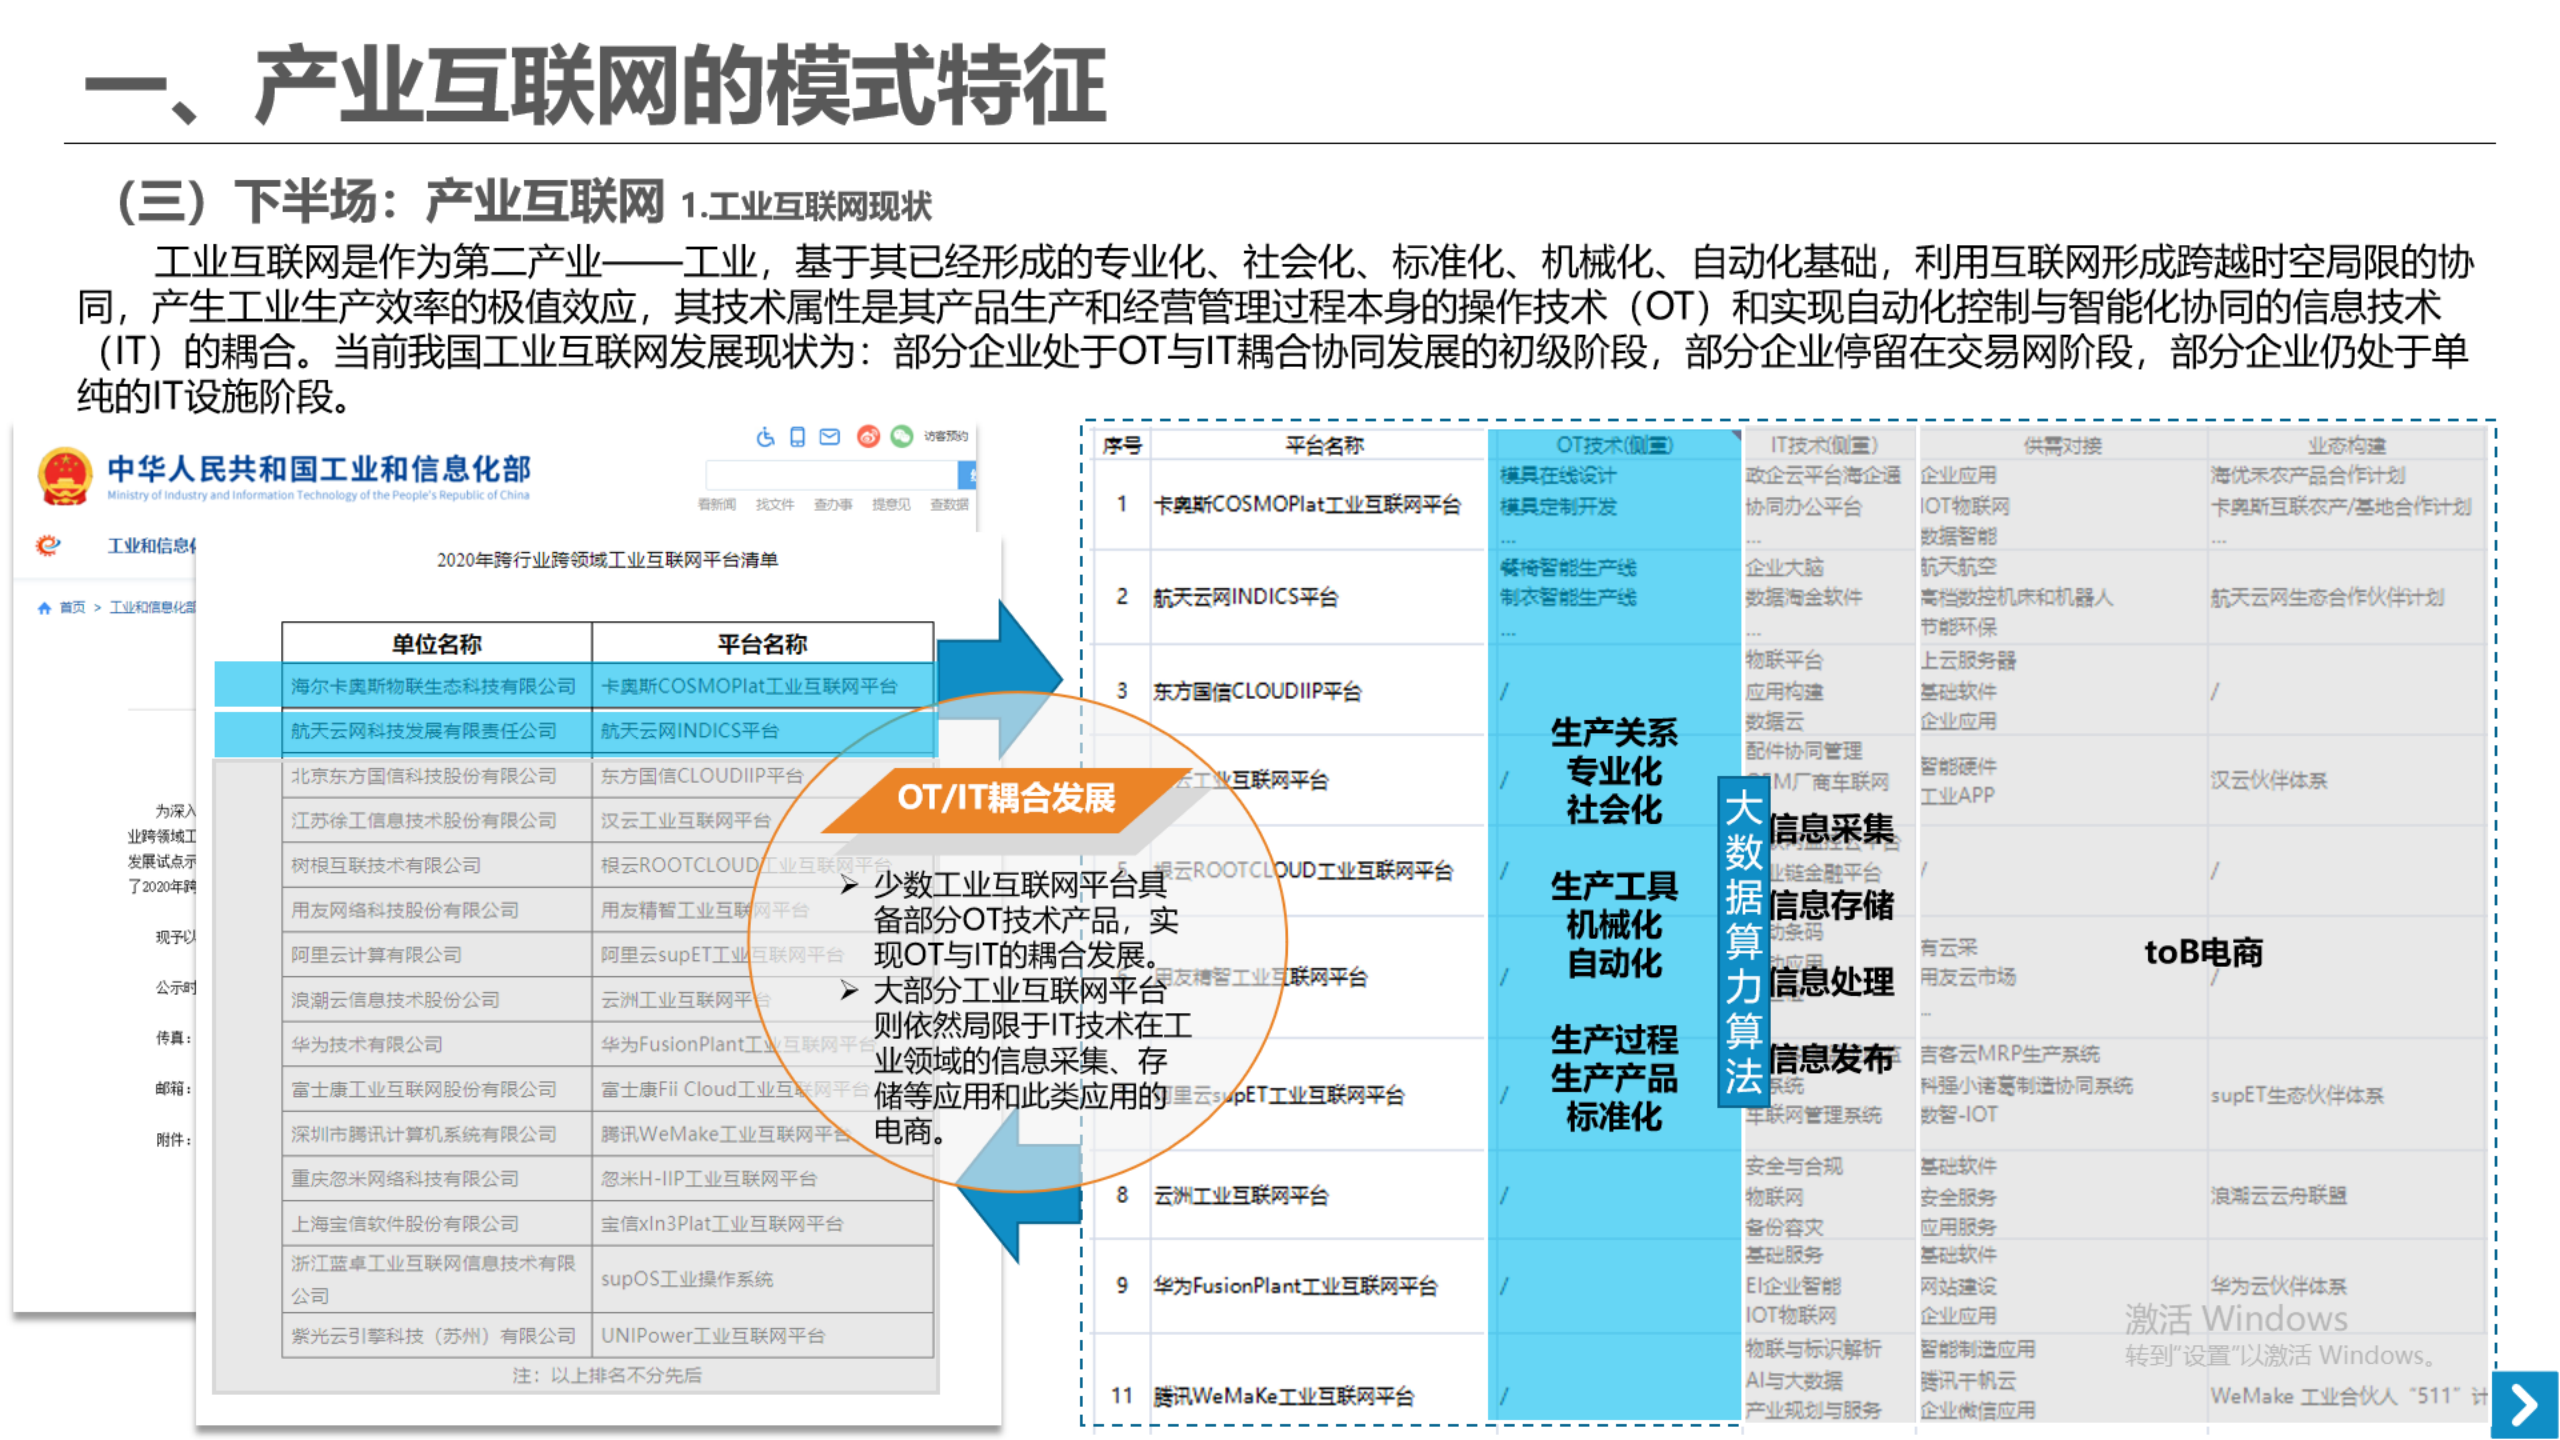Click the 供需对接 column header
The width and height of the screenshot is (2560, 1440).
click(x=2062, y=446)
